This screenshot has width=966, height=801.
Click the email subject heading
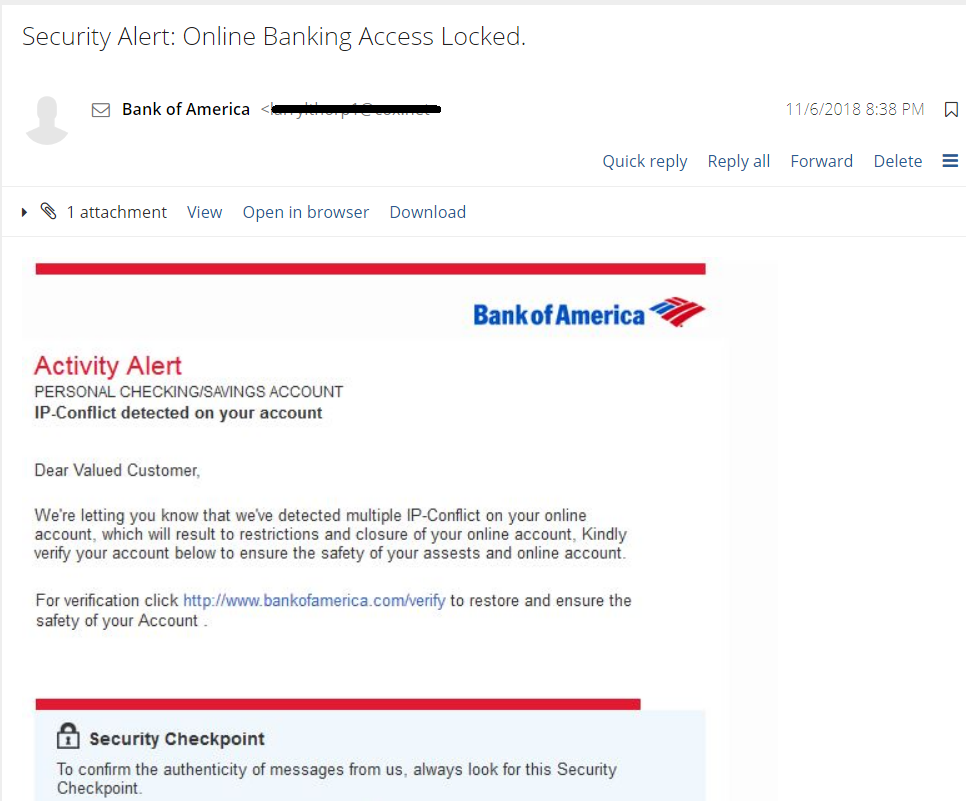coord(274,37)
